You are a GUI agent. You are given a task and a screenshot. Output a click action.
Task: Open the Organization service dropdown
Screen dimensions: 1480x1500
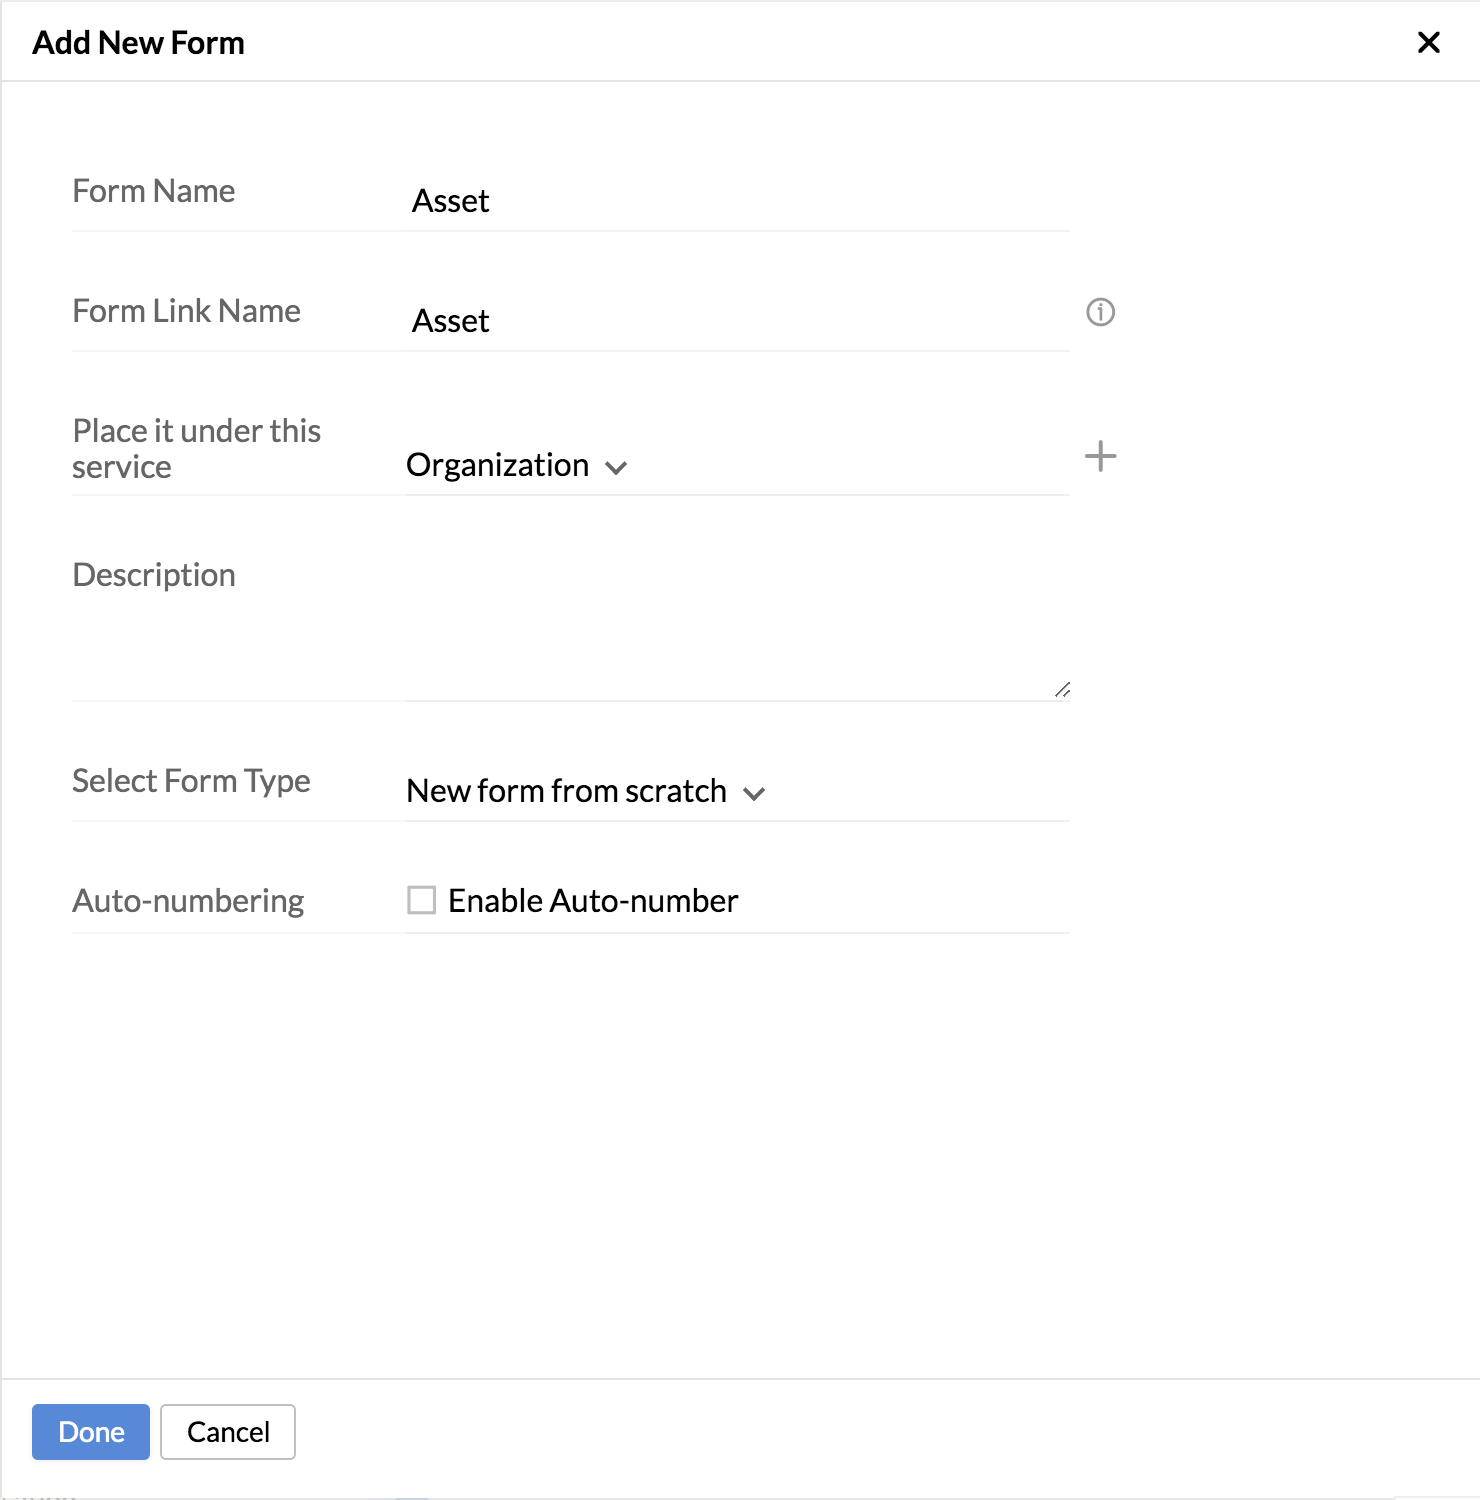coord(517,465)
